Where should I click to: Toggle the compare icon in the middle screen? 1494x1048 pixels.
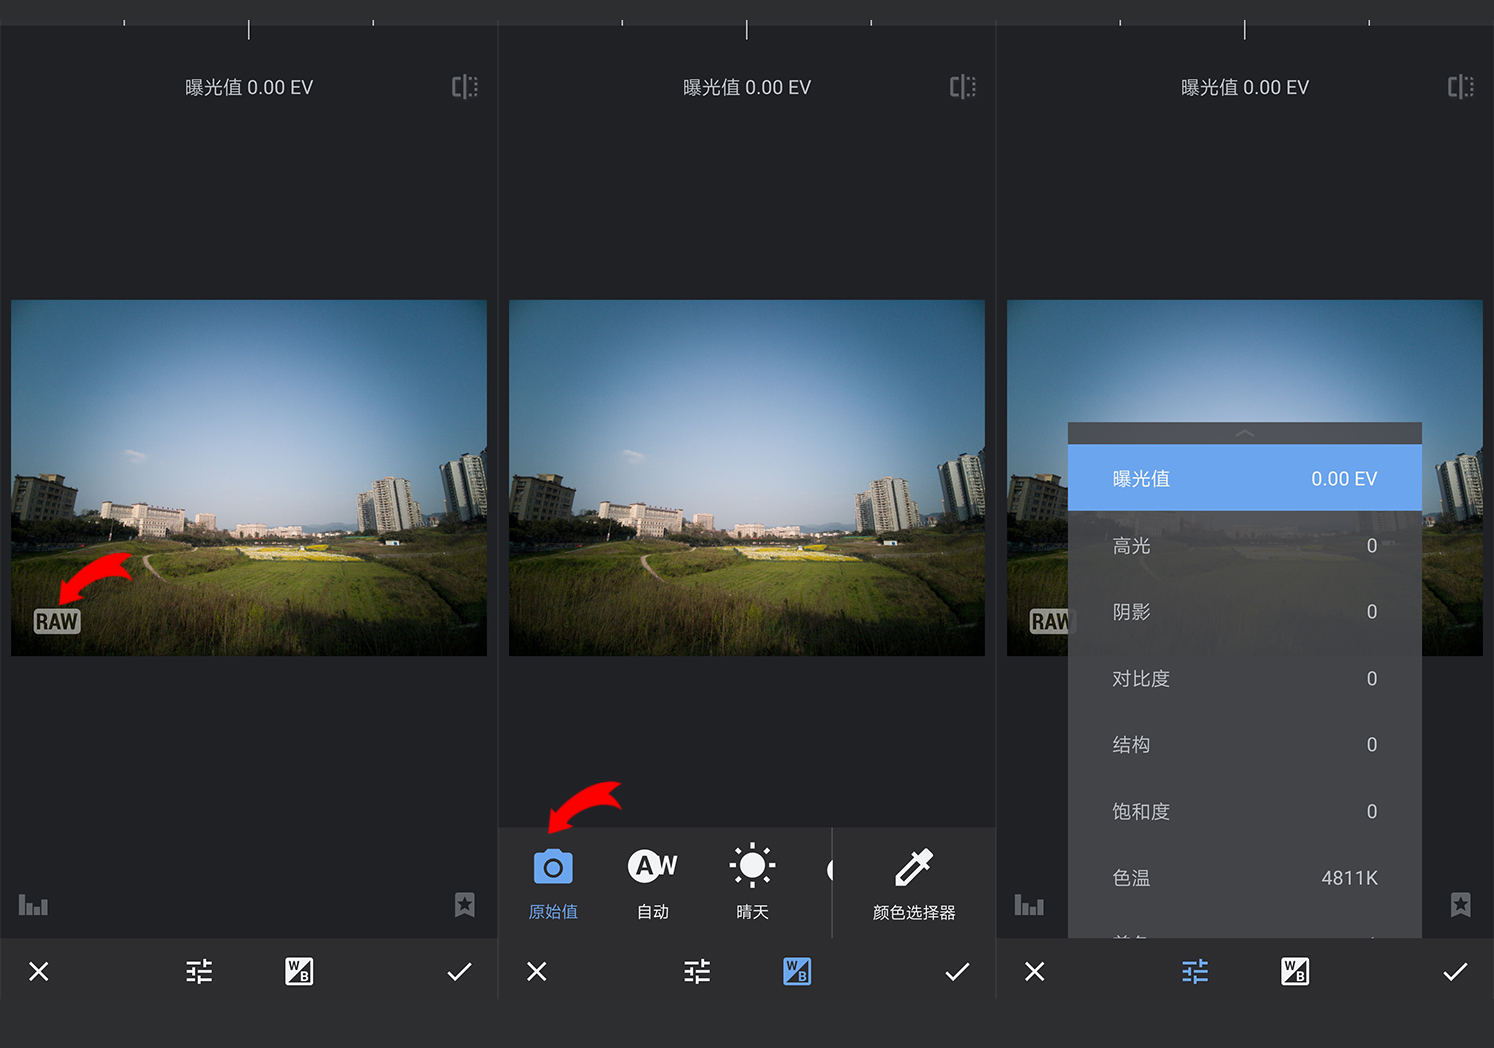tap(962, 87)
